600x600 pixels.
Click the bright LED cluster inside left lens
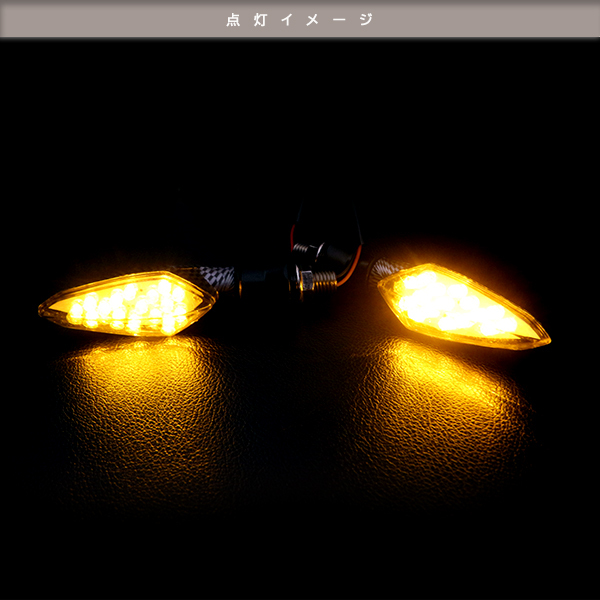coord(128,306)
